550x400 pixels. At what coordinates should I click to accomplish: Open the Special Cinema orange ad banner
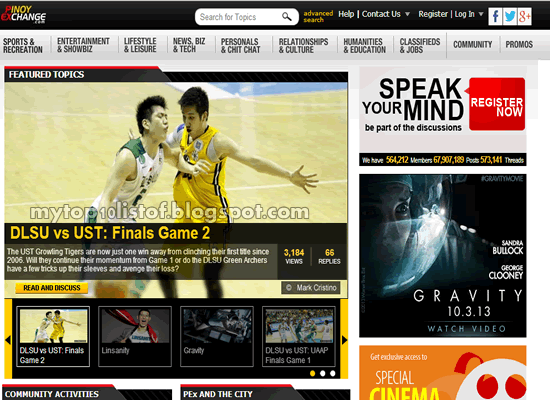point(443,373)
